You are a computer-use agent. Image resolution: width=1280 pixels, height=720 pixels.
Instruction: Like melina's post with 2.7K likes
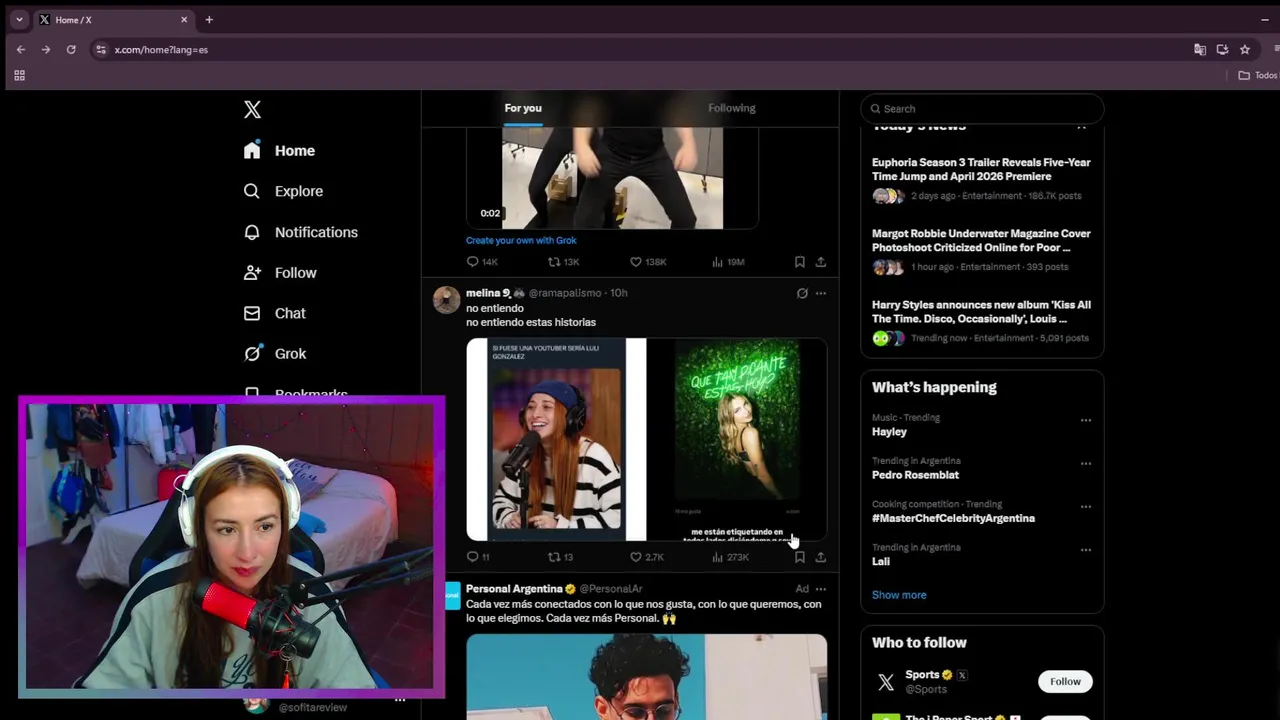point(646,557)
